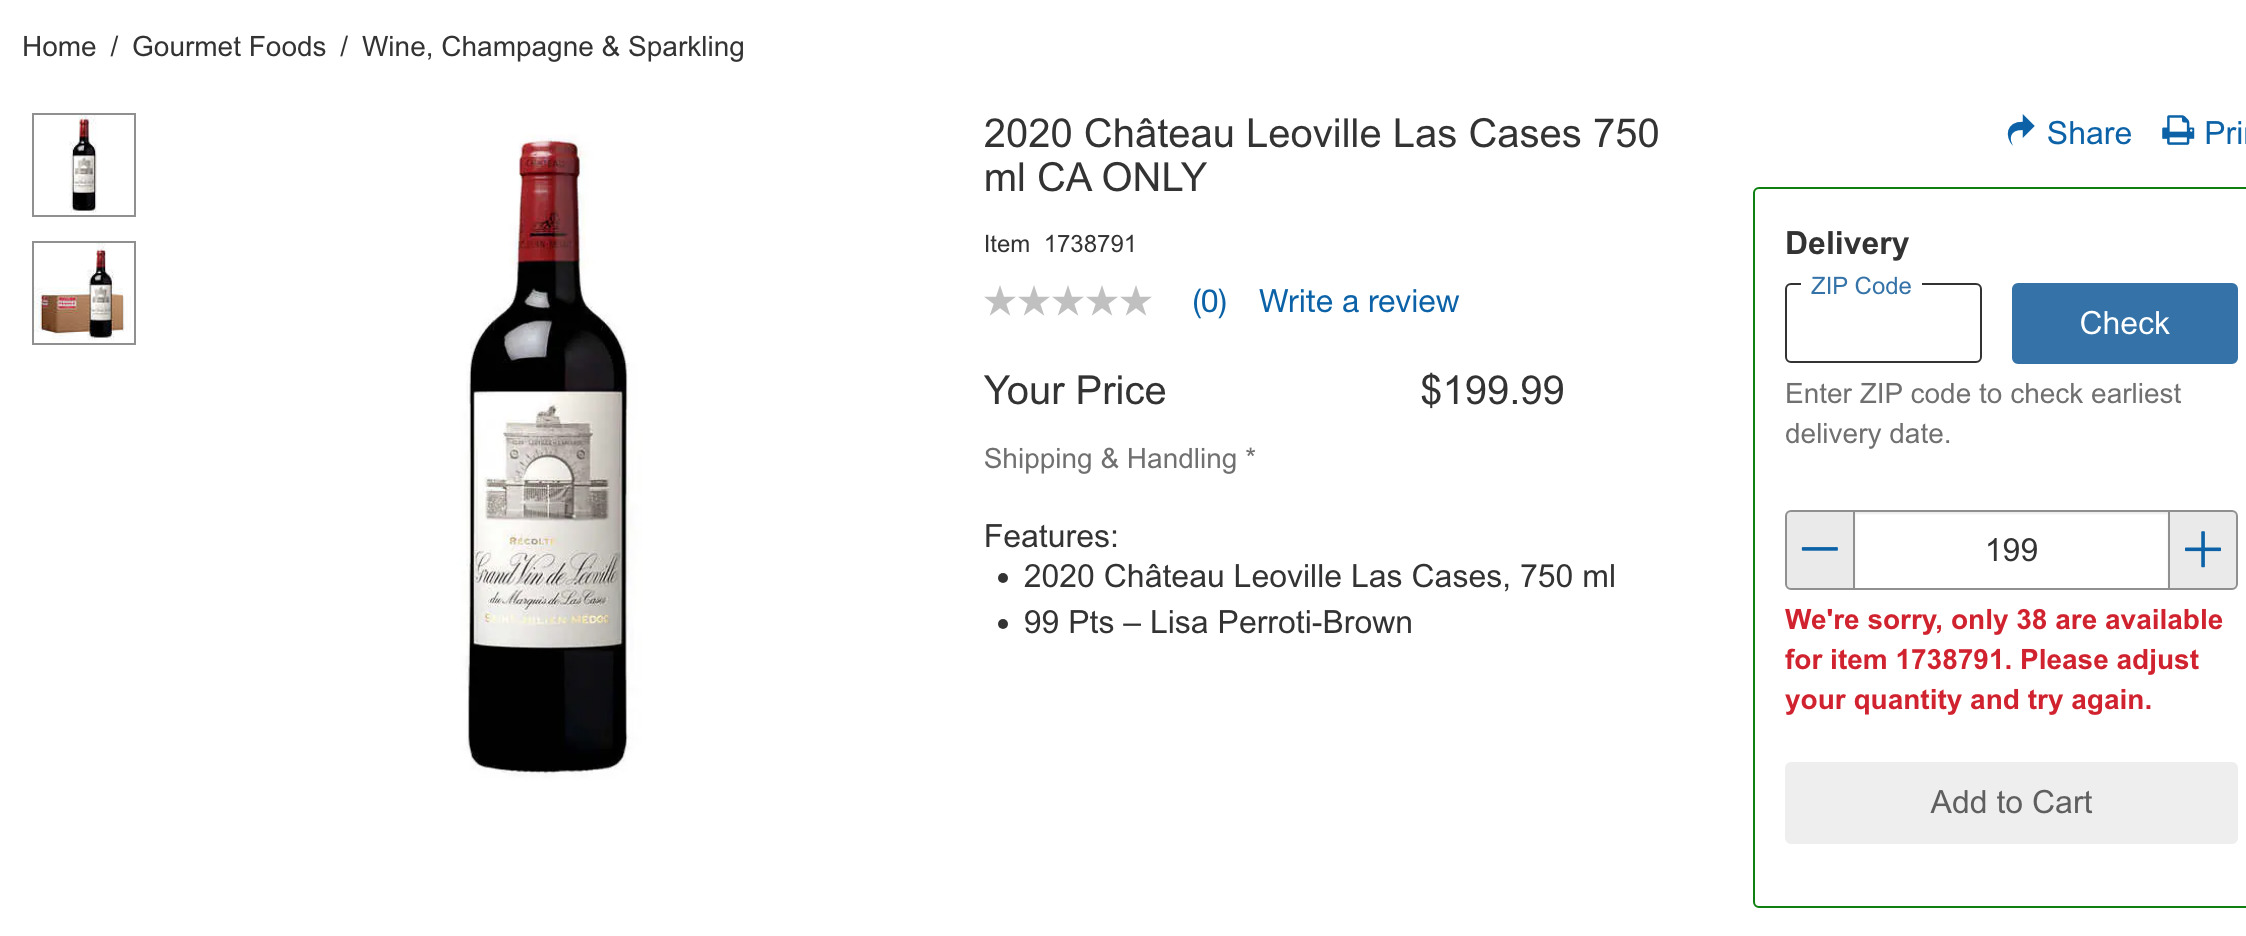Click the Shipping & Handling text
Viewport: 2246px width, 936px height.
pos(1110,458)
